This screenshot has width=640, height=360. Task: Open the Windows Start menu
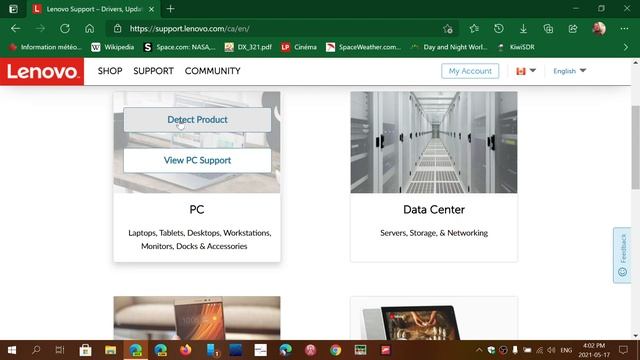11,350
